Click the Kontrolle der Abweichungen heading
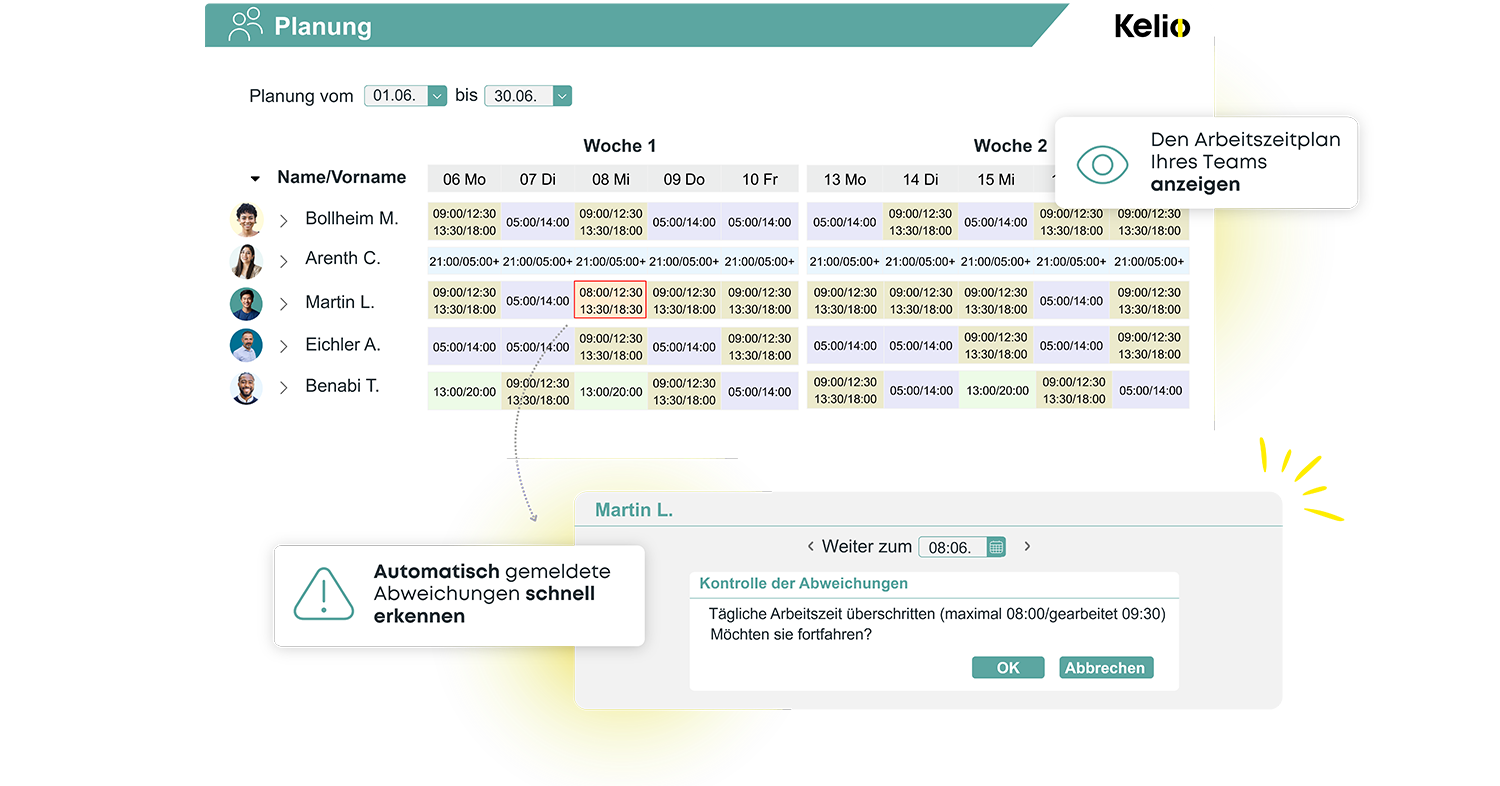1500x786 pixels. [x=803, y=583]
